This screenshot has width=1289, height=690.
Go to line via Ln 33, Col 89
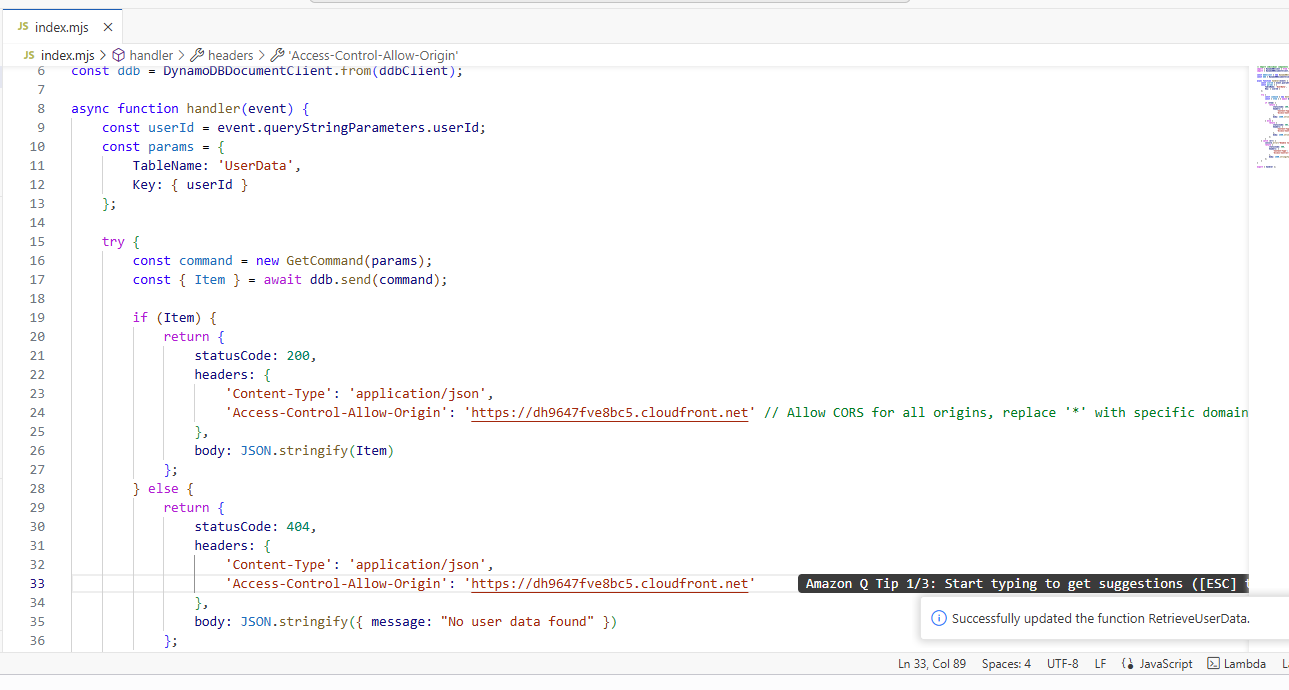pos(932,664)
